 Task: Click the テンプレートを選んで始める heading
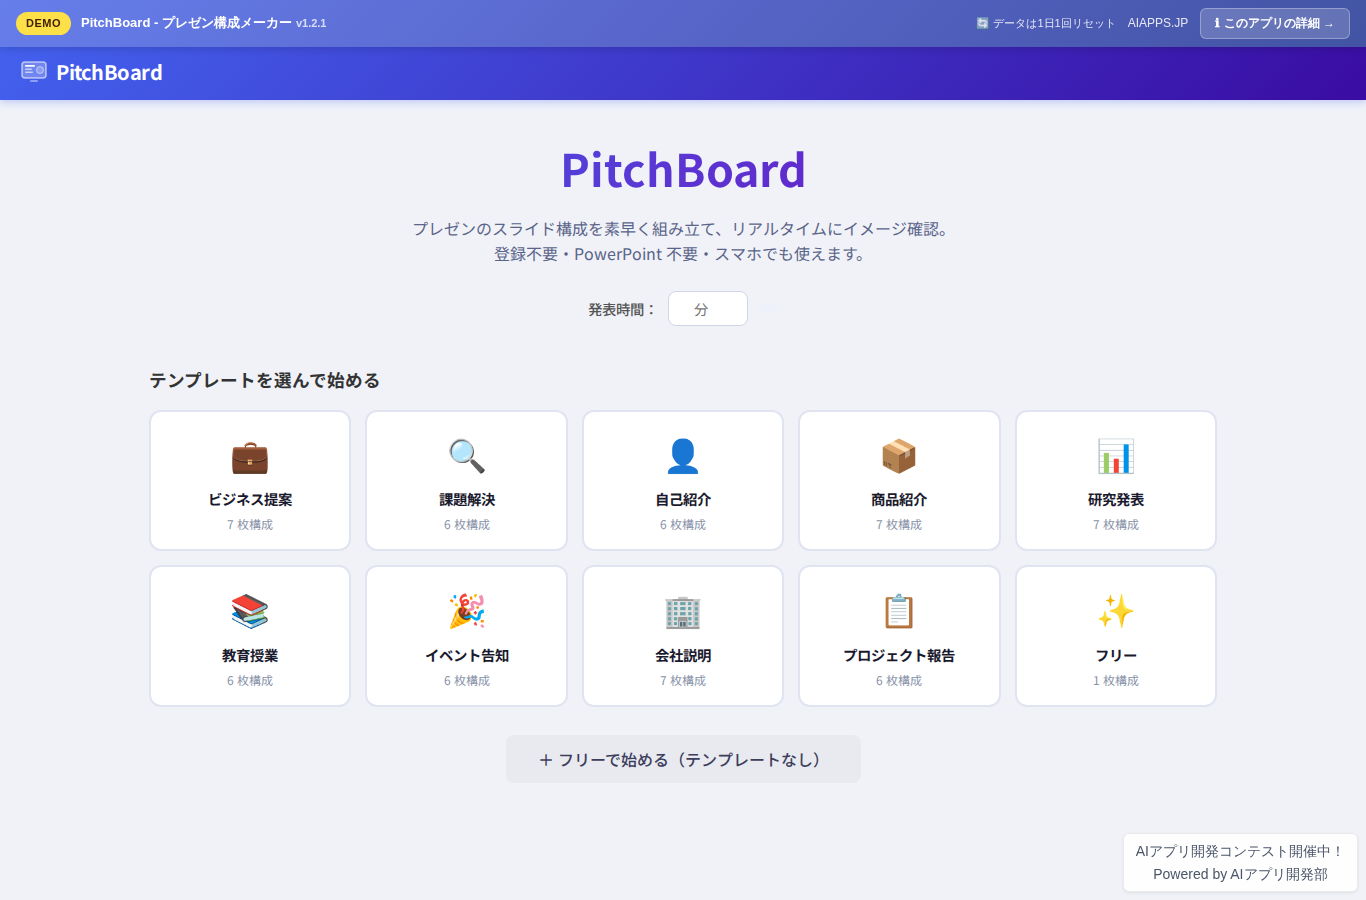pos(265,381)
